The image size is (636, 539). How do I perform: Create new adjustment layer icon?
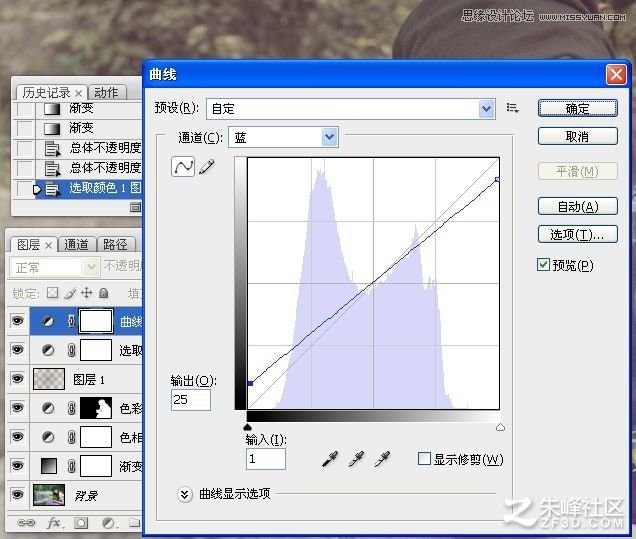point(109,523)
